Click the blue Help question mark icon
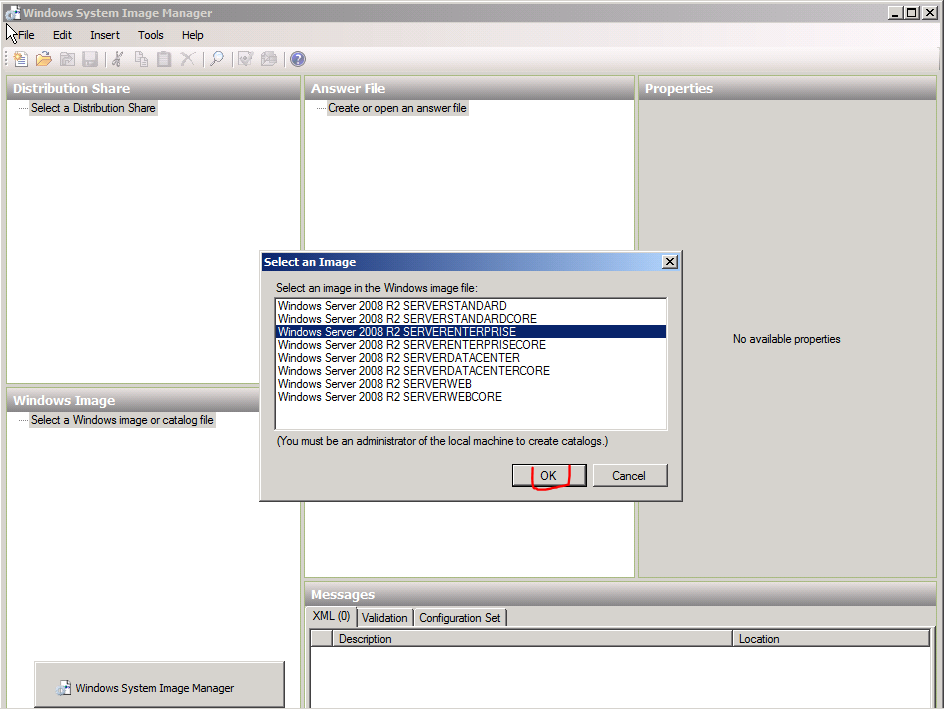 click(x=298, y=59)
